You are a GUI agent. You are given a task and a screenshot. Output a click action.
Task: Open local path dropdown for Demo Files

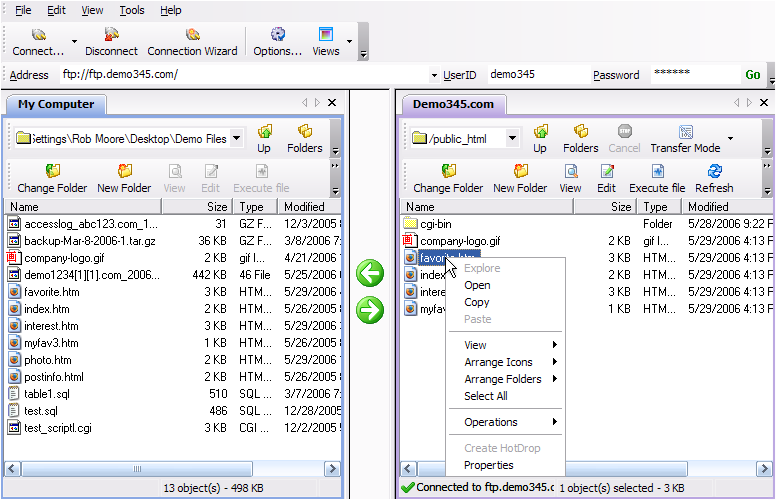pyautogui.click(x=237, y=138)
